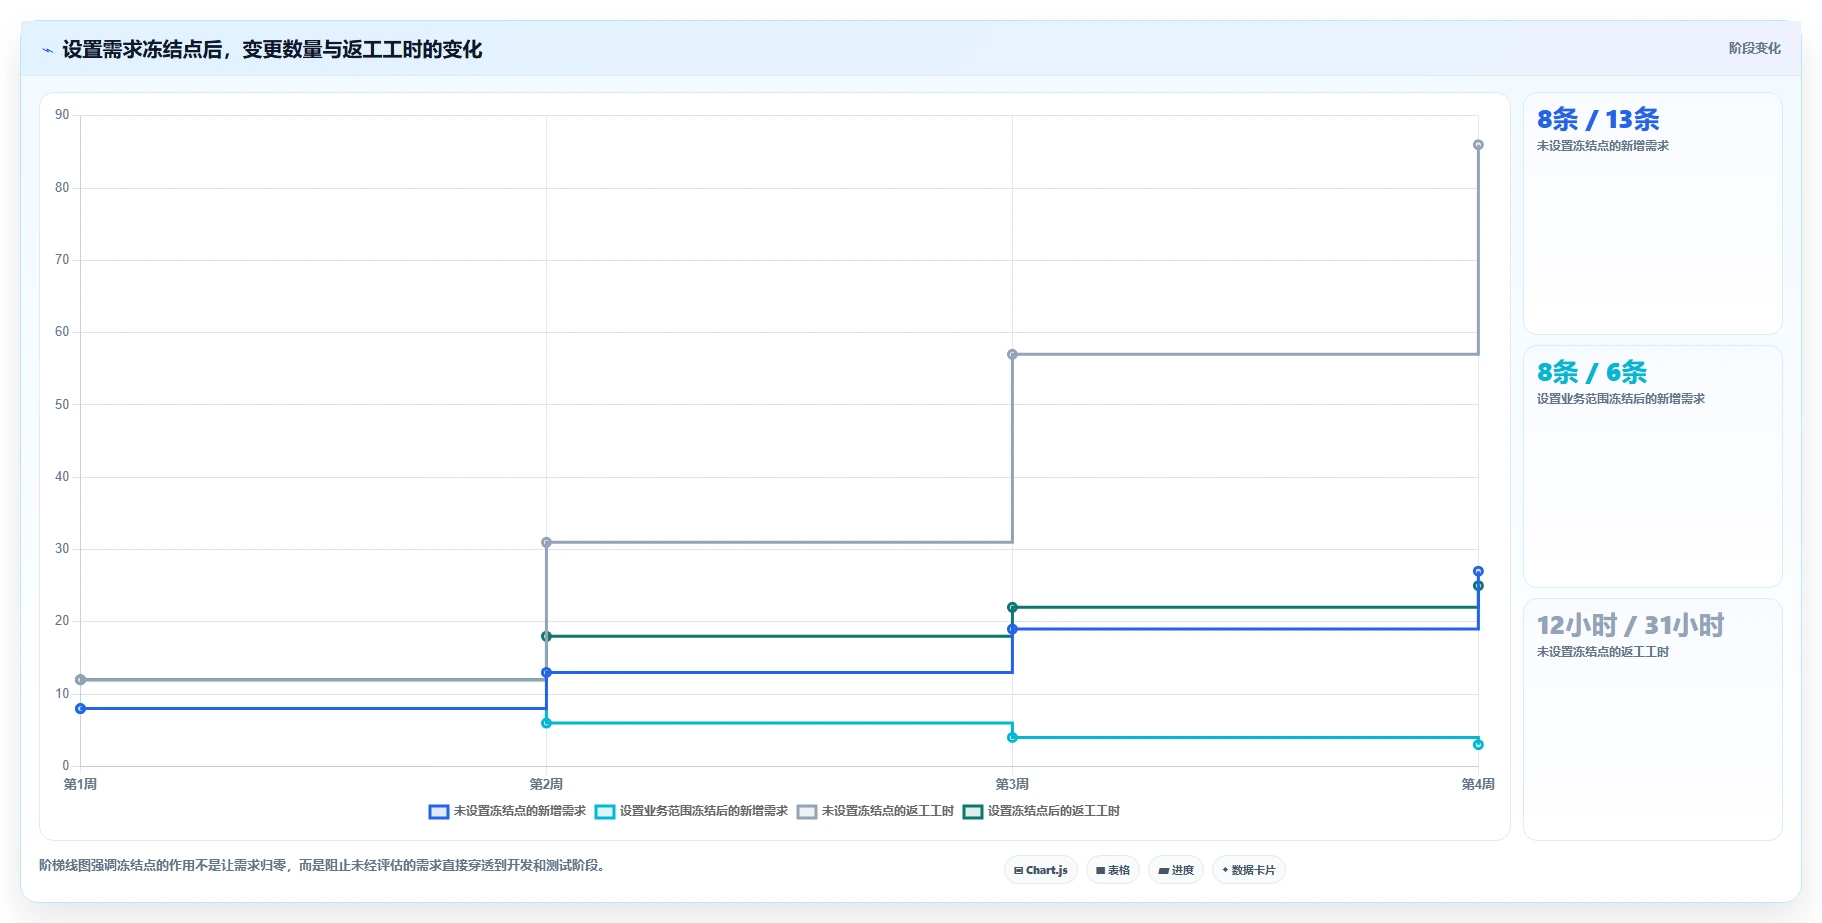Click the 第3周 x-axis label
The height and width of the screenshot is (923, 1822).
1012,784
